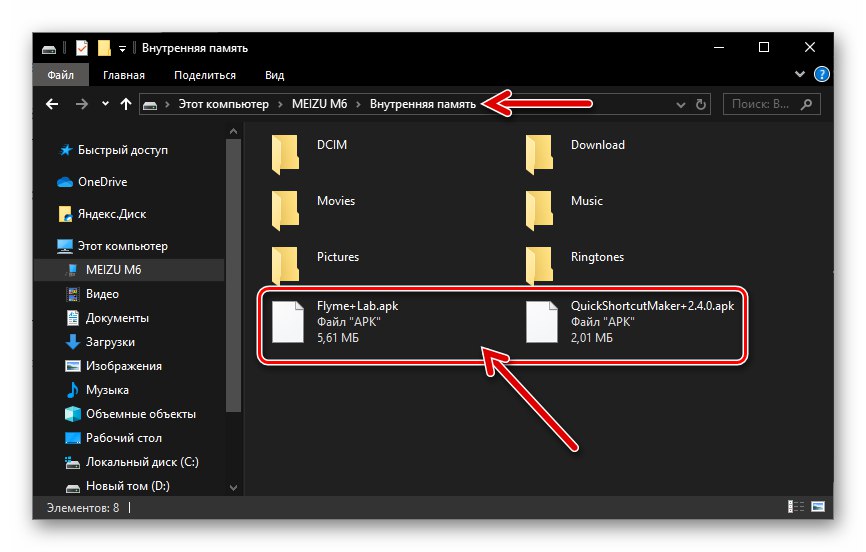Switch to details view in status bar
The width and height of the screenshot is (866, 552).
tap(795, 507)
